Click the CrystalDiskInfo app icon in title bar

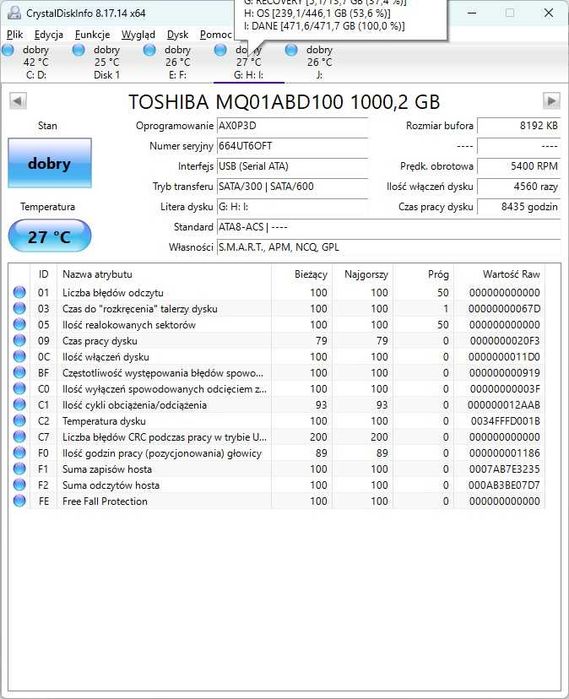tap(15, 13)
